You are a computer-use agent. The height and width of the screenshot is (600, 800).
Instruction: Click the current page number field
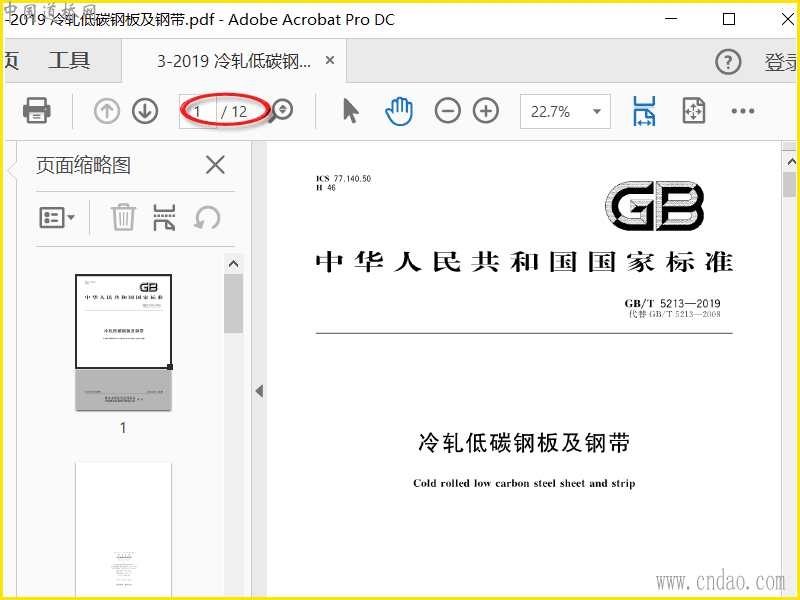click(x=198, y=111)
